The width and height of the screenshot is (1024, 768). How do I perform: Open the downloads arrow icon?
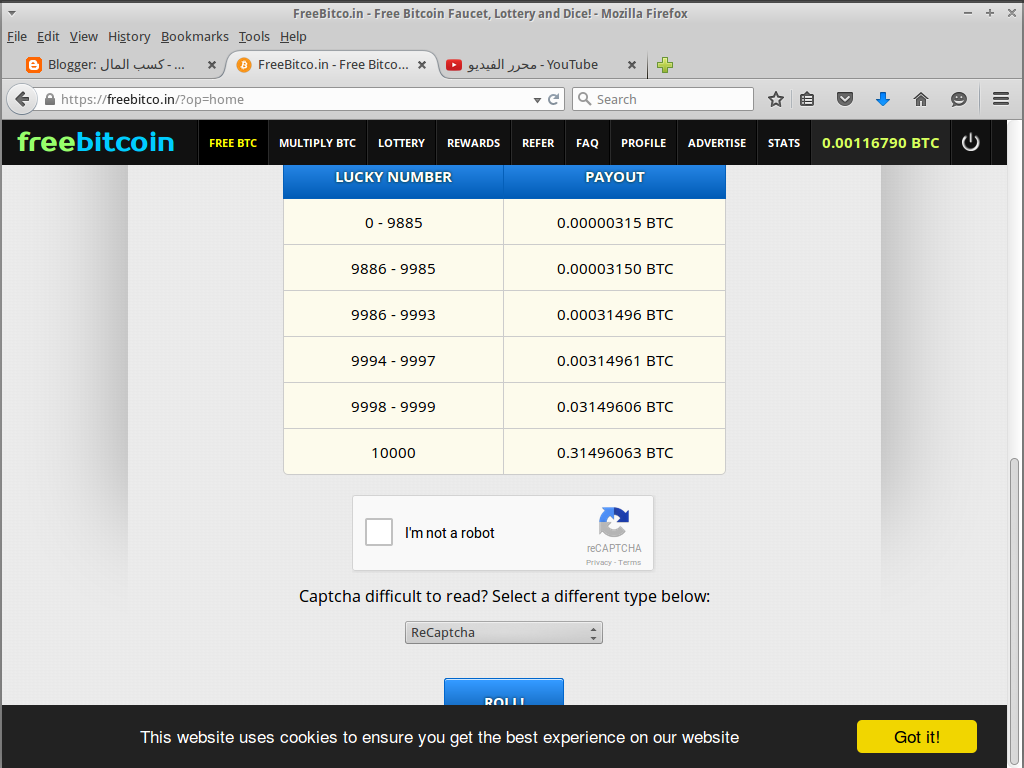point(883,99)
